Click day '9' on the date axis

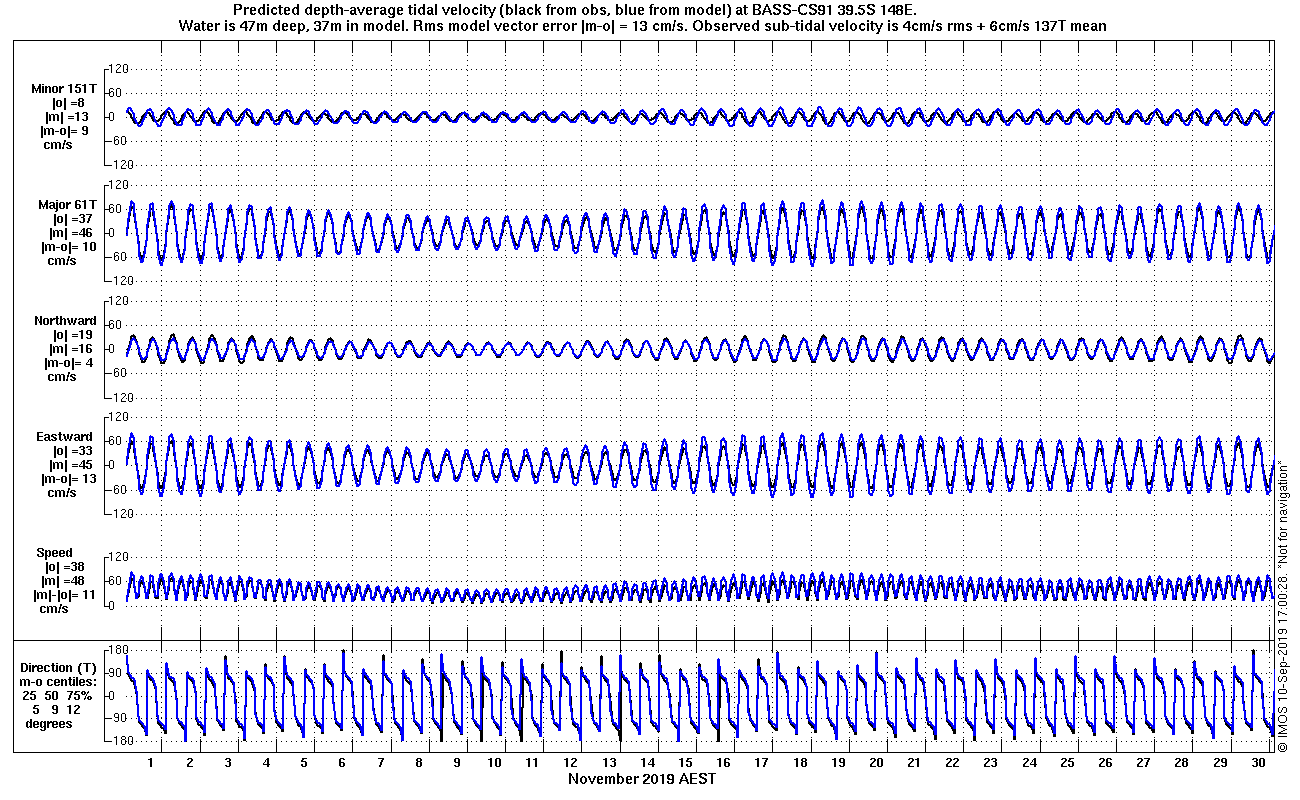457,763
